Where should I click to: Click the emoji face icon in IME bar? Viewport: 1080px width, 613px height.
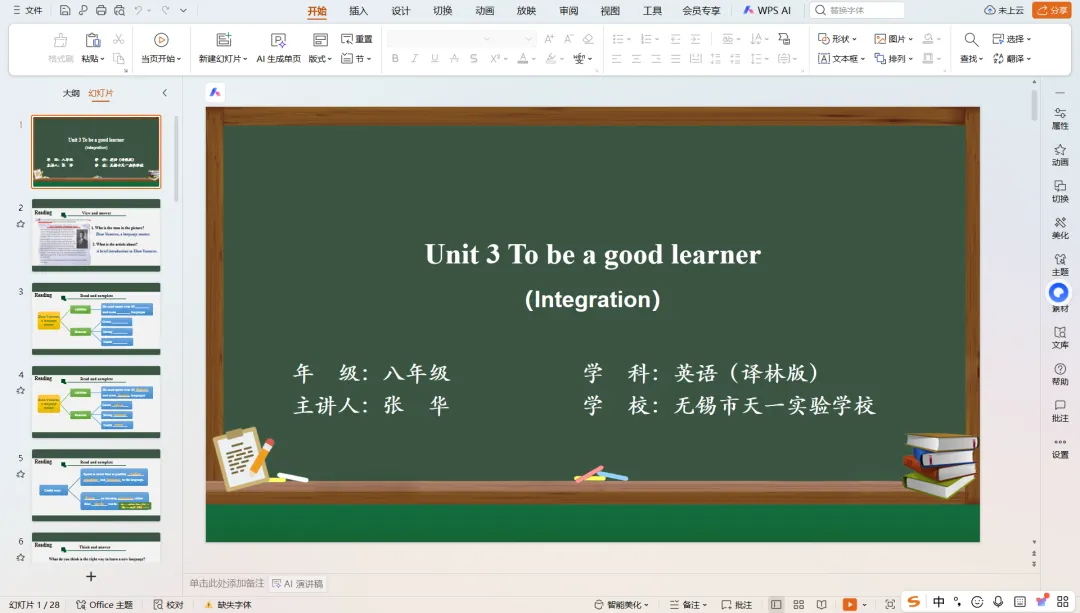[x=977, y=602]
